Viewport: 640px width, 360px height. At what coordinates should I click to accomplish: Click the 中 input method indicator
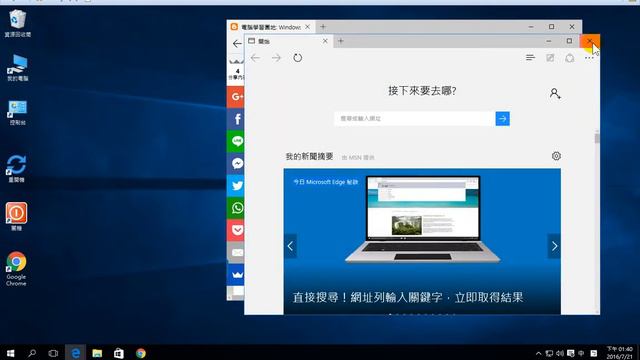pos(581,353)
